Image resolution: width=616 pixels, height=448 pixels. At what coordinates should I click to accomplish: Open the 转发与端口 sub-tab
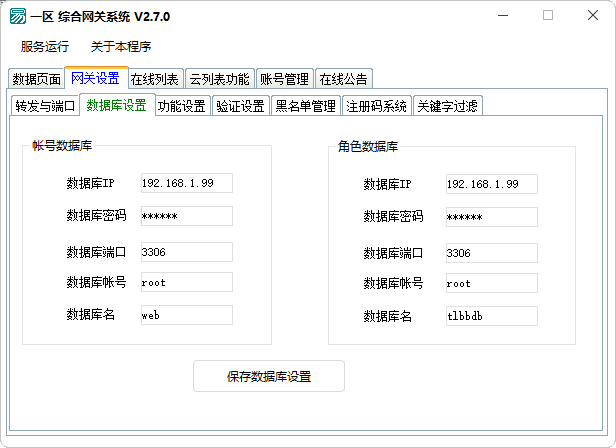pyautogui.click(x=45, y=106)
